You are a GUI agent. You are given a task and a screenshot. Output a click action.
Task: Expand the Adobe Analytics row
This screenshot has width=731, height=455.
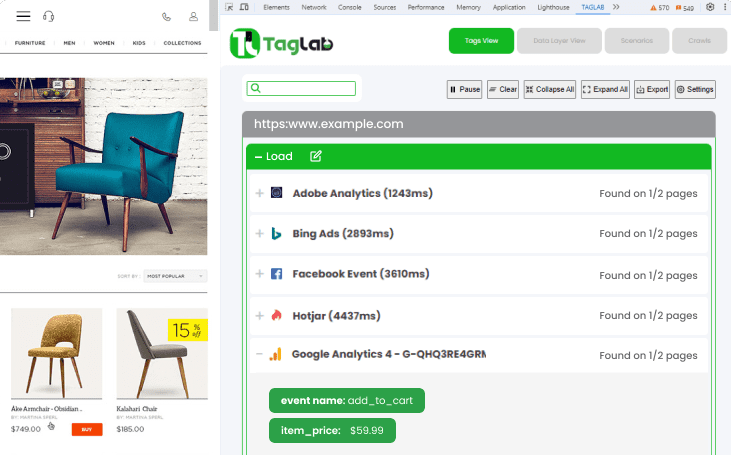coord(260,193)
